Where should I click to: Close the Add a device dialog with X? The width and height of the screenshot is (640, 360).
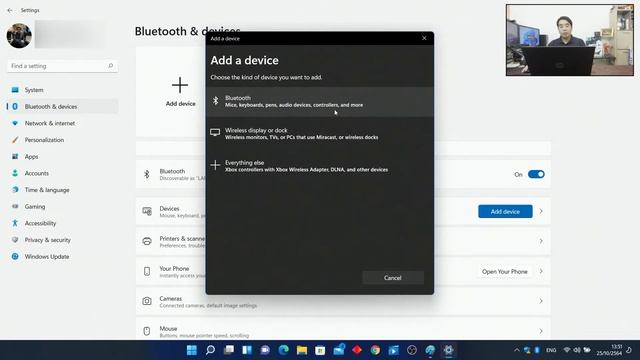pos(424,38)
